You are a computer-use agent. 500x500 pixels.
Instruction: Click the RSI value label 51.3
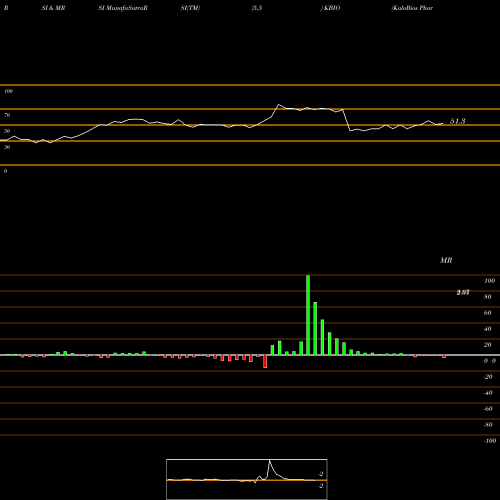(457, 121)
